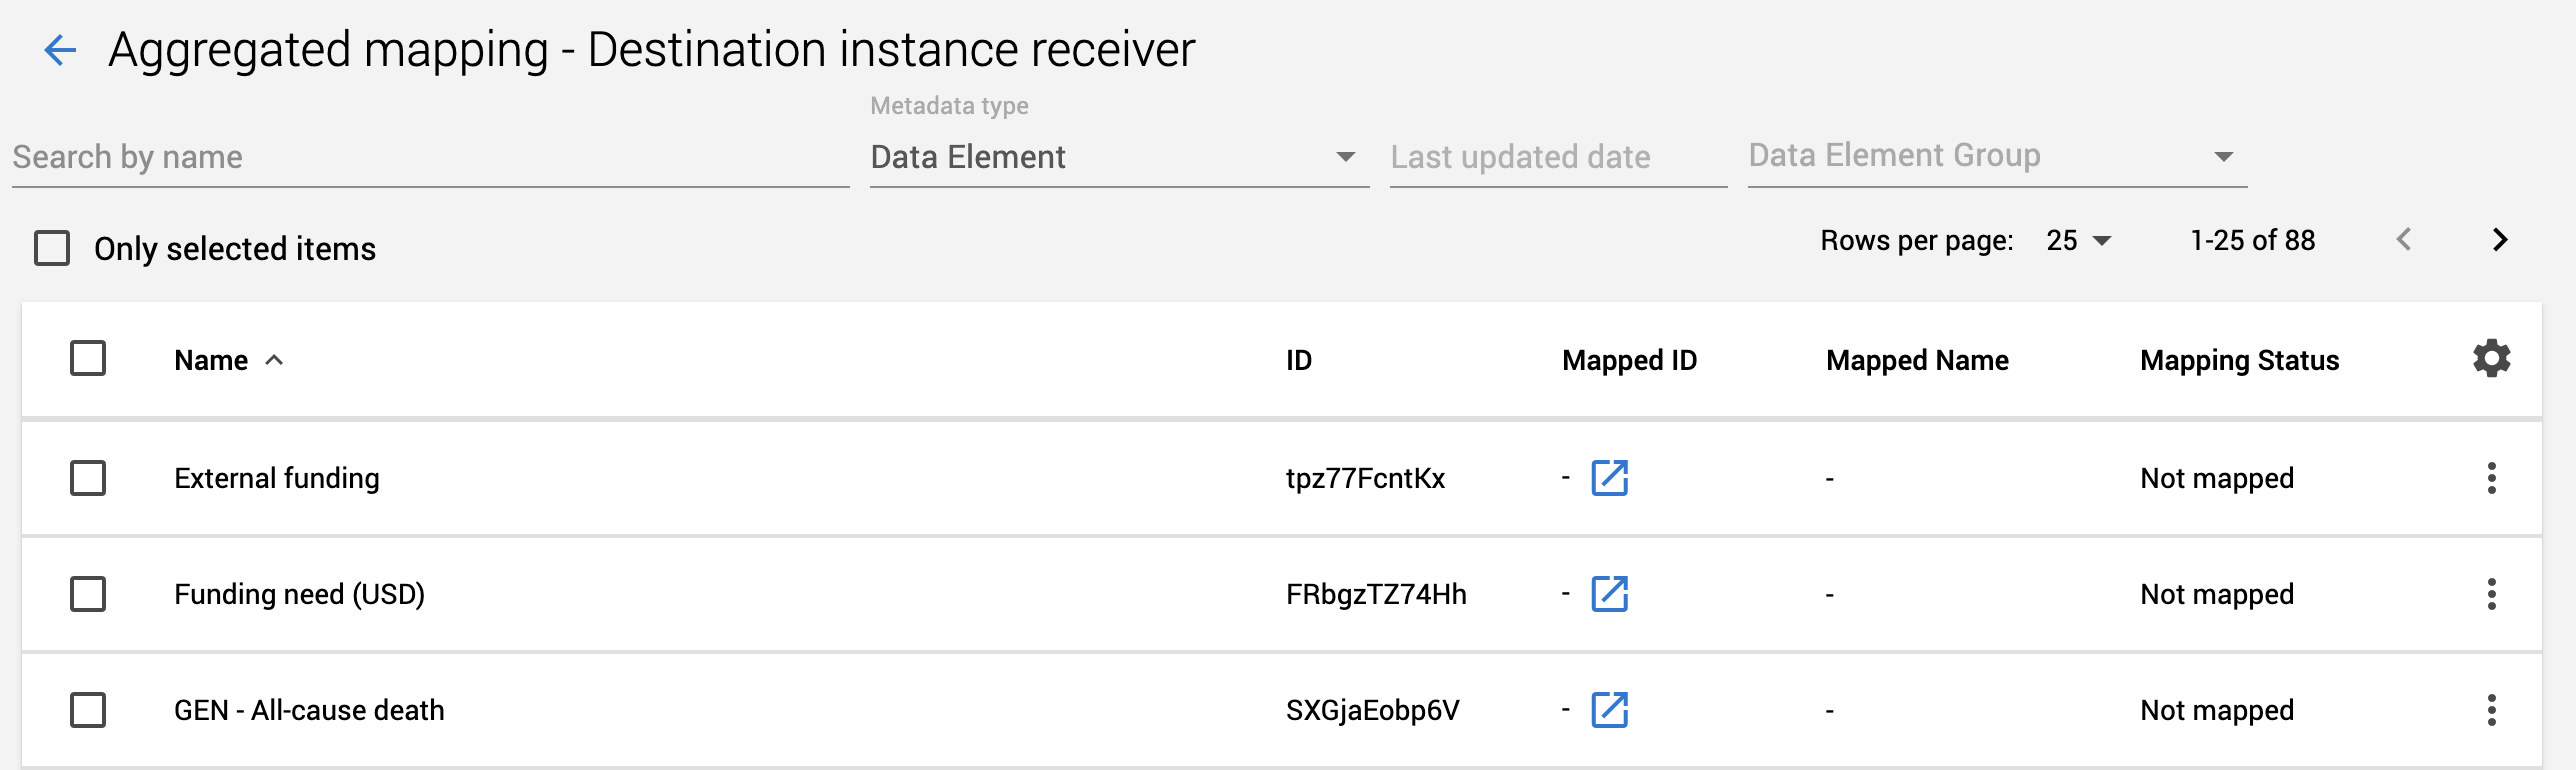Screen dimensions: 2576x770
Task: Click the back arrow beside Aggregated mapping title
Action: pyautogui.click(x=62, y=50)
